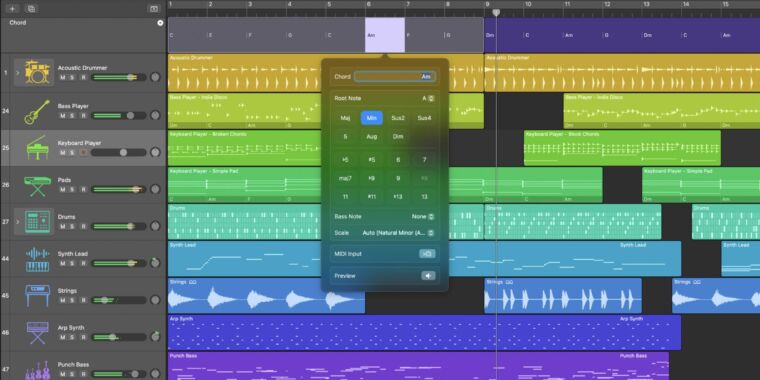Screen dimensions: 760x380
Task: Click the Synth Lead pan knob
Action: click(x=155, y=263)
